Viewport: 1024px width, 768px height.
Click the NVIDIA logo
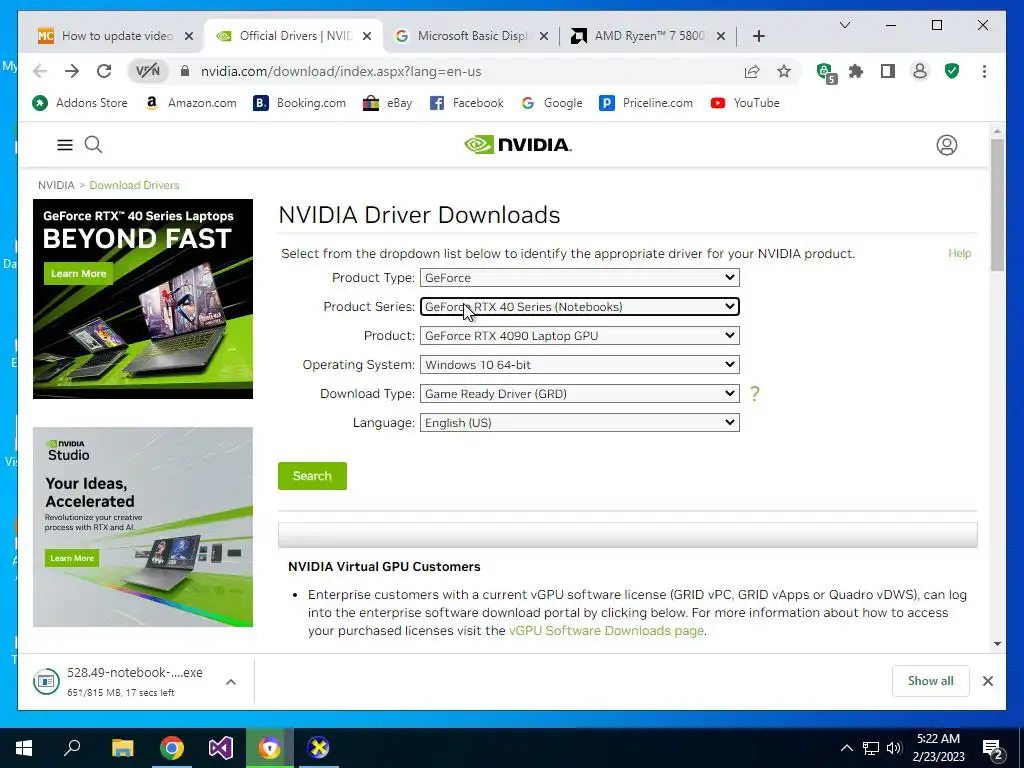coord(518,144)
